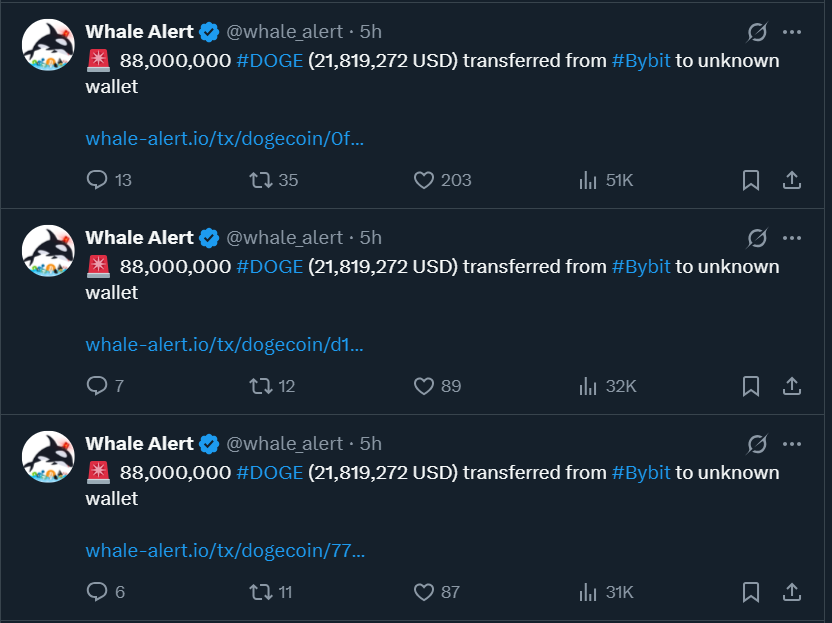Screen dimensions: 832x623
Task: Repost the first DOGE transfer tweet
Action: coord(261,180)
